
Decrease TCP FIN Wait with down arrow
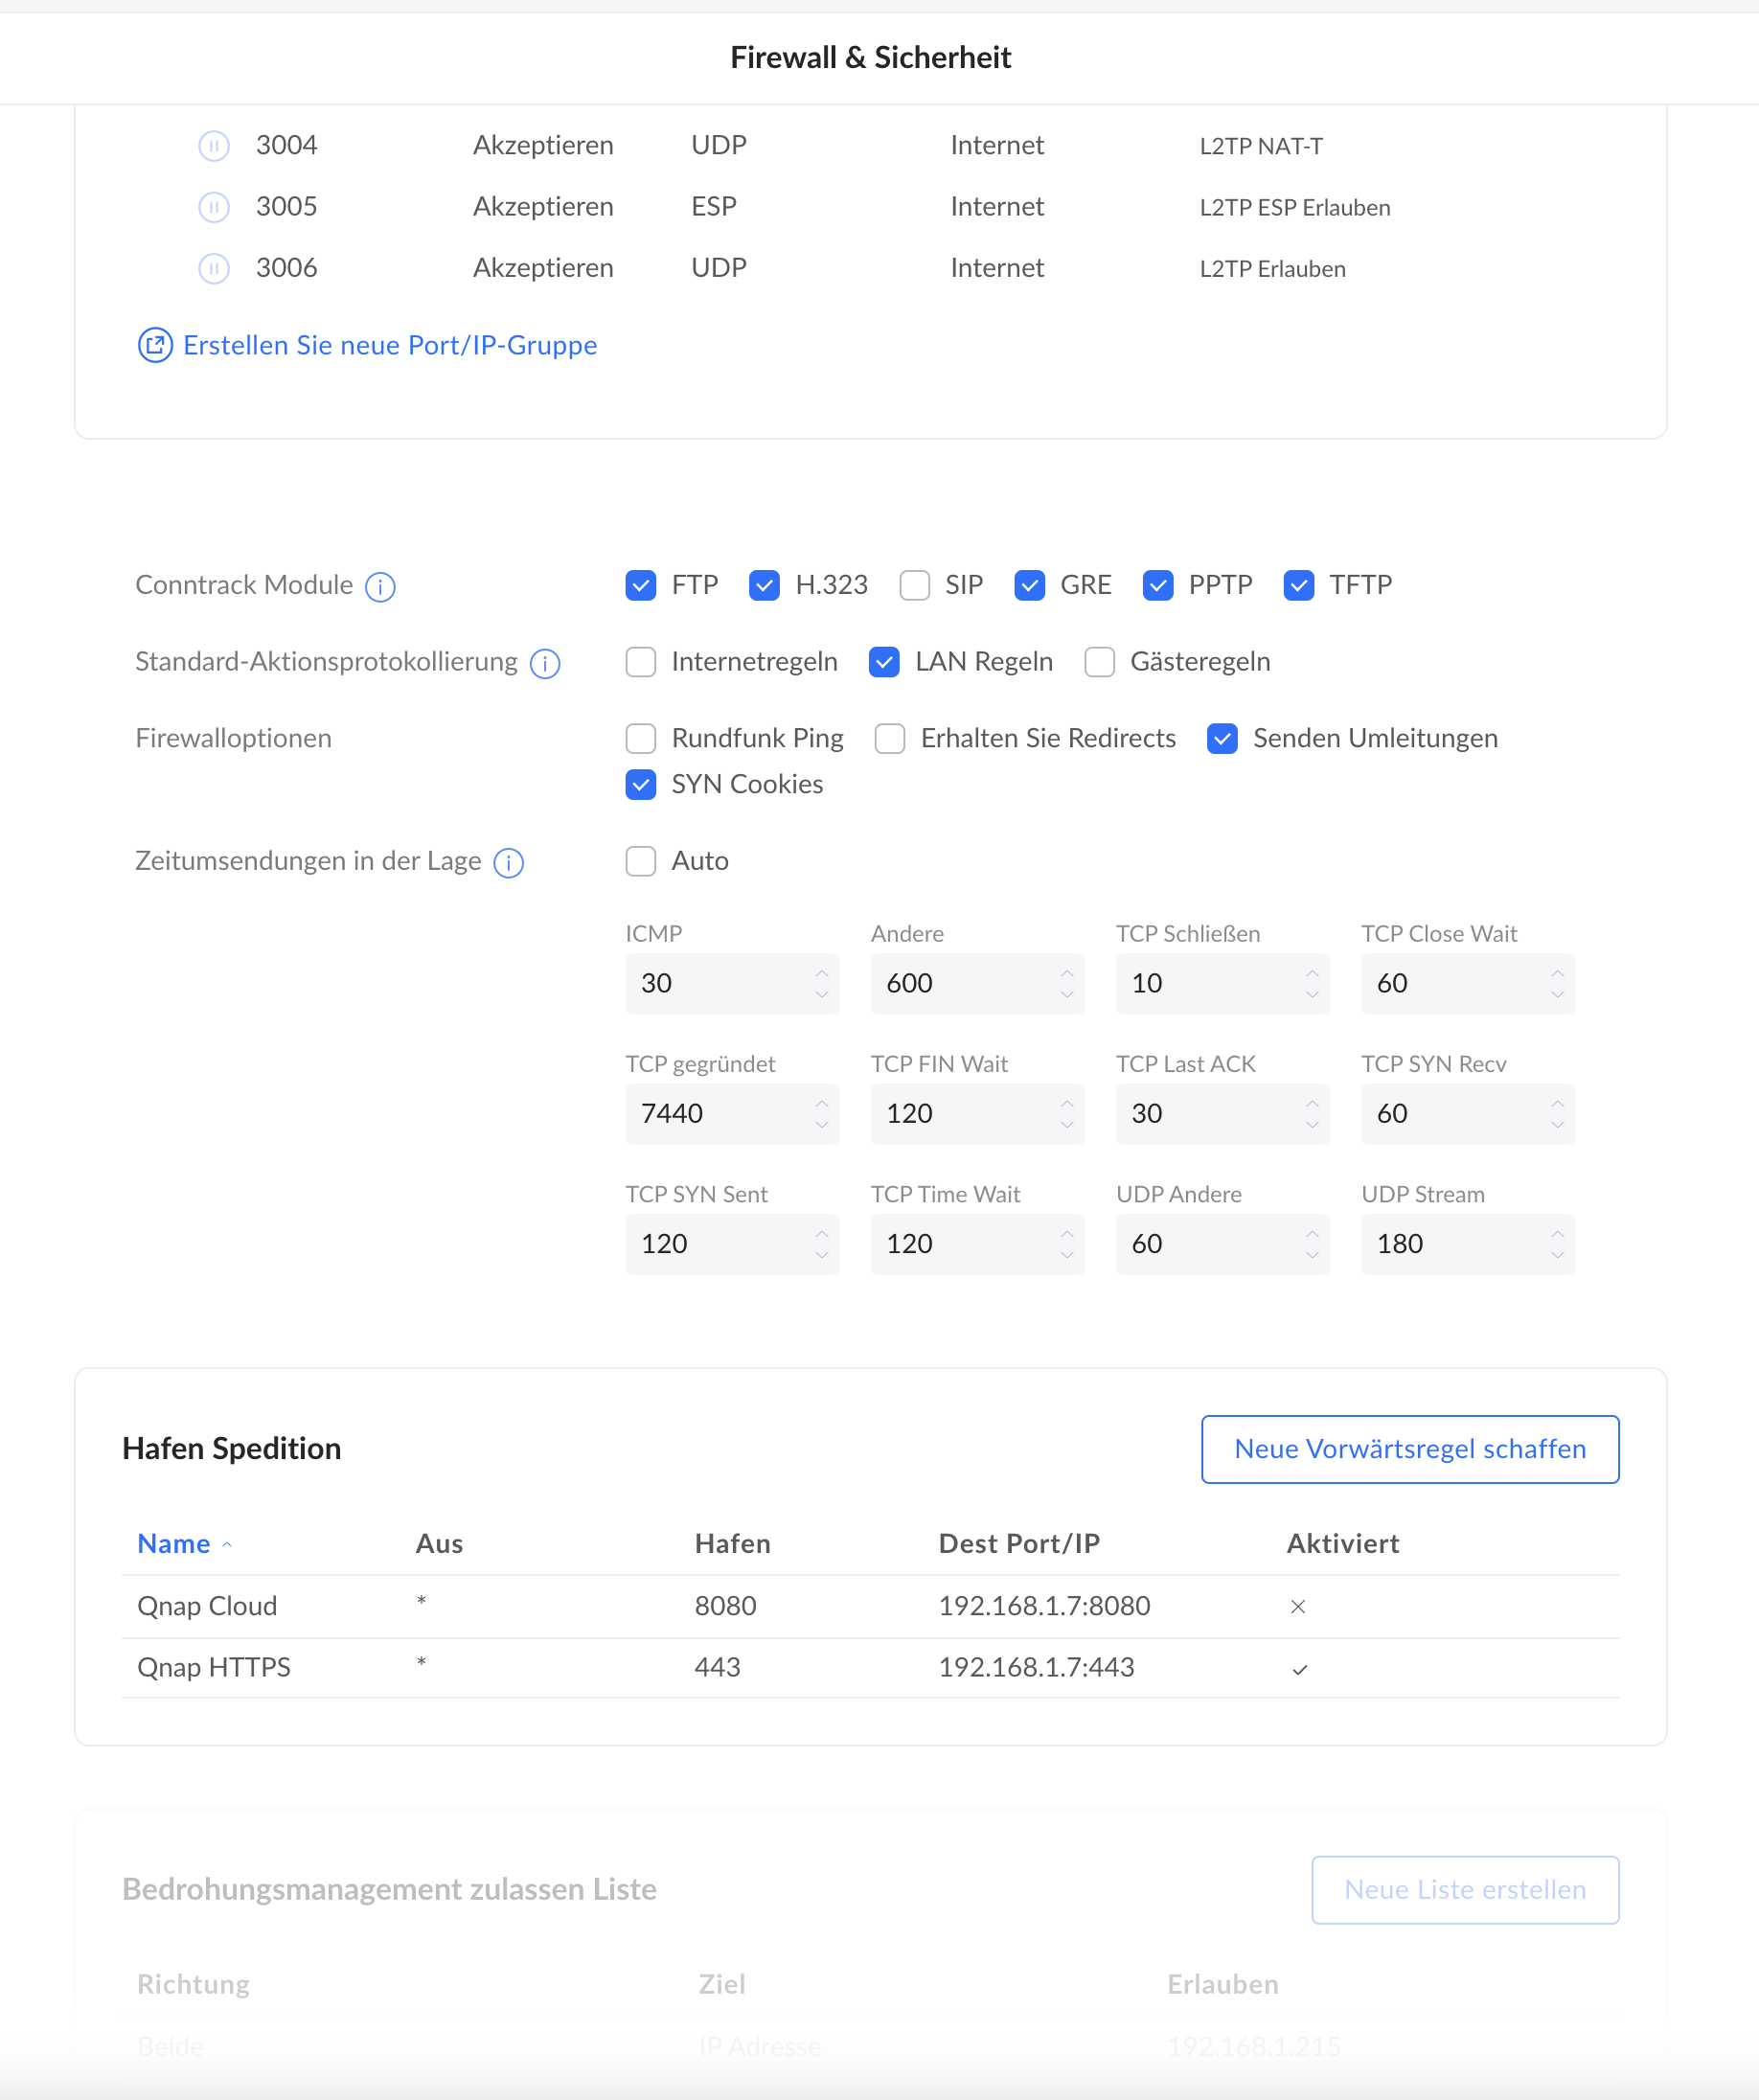tap(1067, 1125)
